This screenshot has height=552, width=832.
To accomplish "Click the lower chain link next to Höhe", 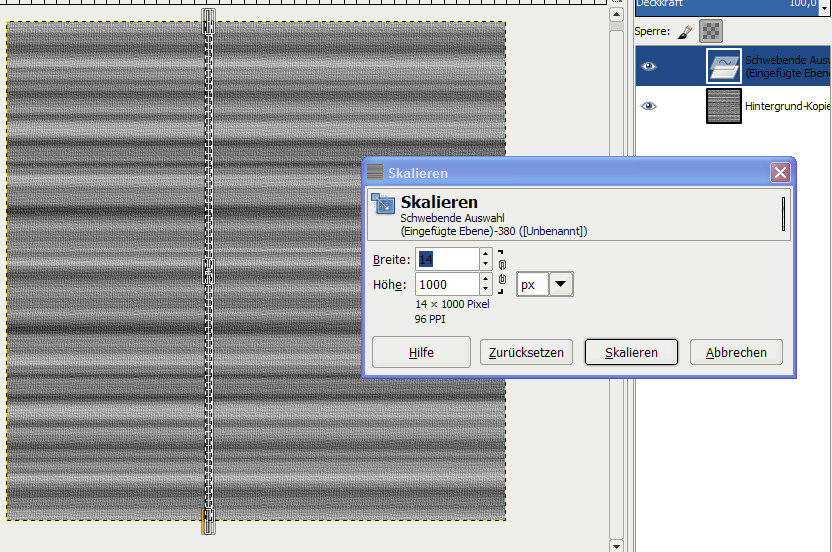I will 502,280.
